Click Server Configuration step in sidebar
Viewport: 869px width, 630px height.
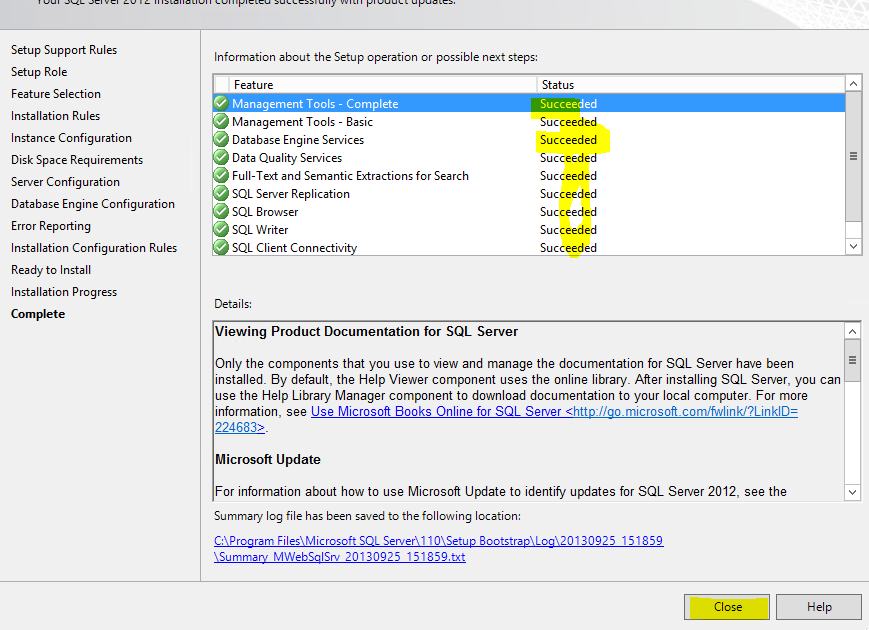[x=65, y=182]
